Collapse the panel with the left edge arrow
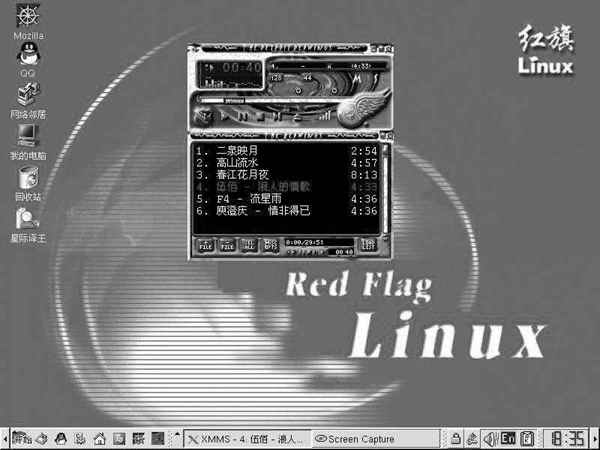600x450 pixels. point(4,439)
